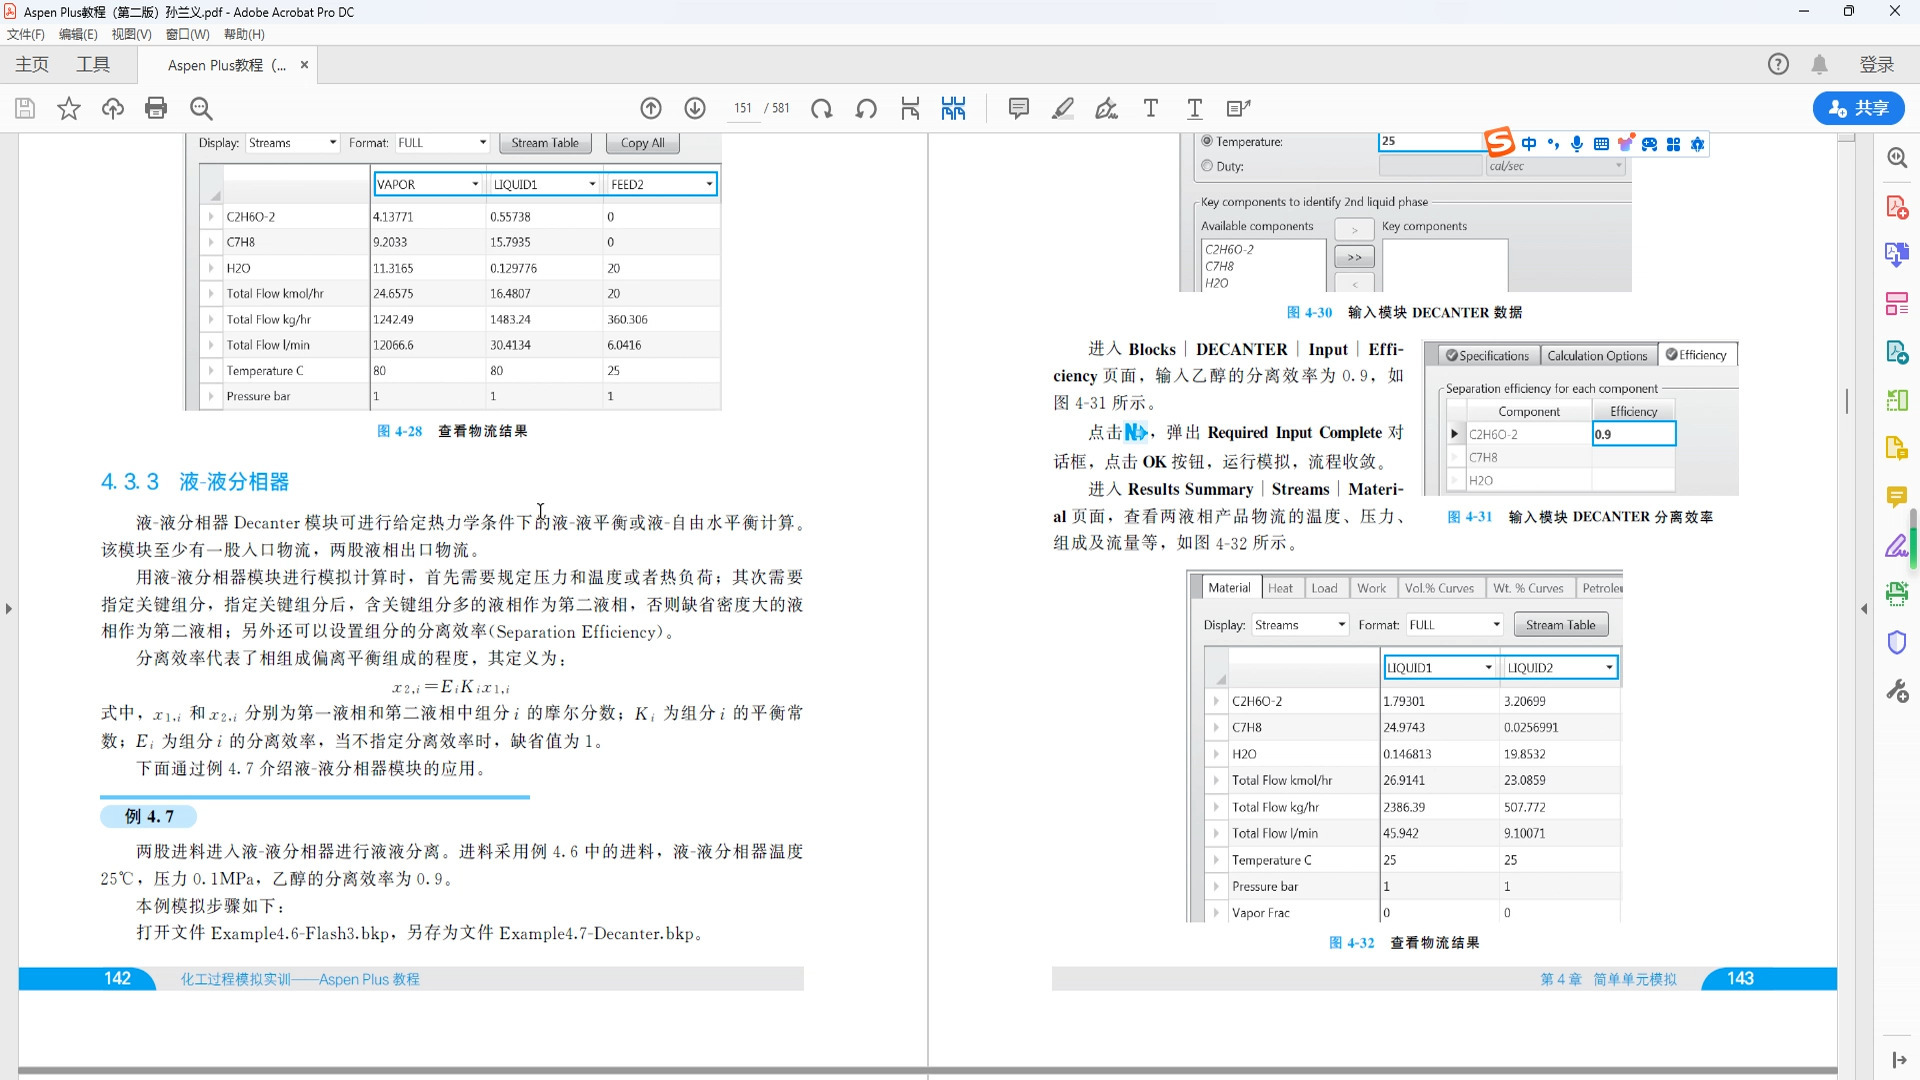1920x1080 pixels.
Task: Click the figure 图 4-32 caption
Action: 1404,943
